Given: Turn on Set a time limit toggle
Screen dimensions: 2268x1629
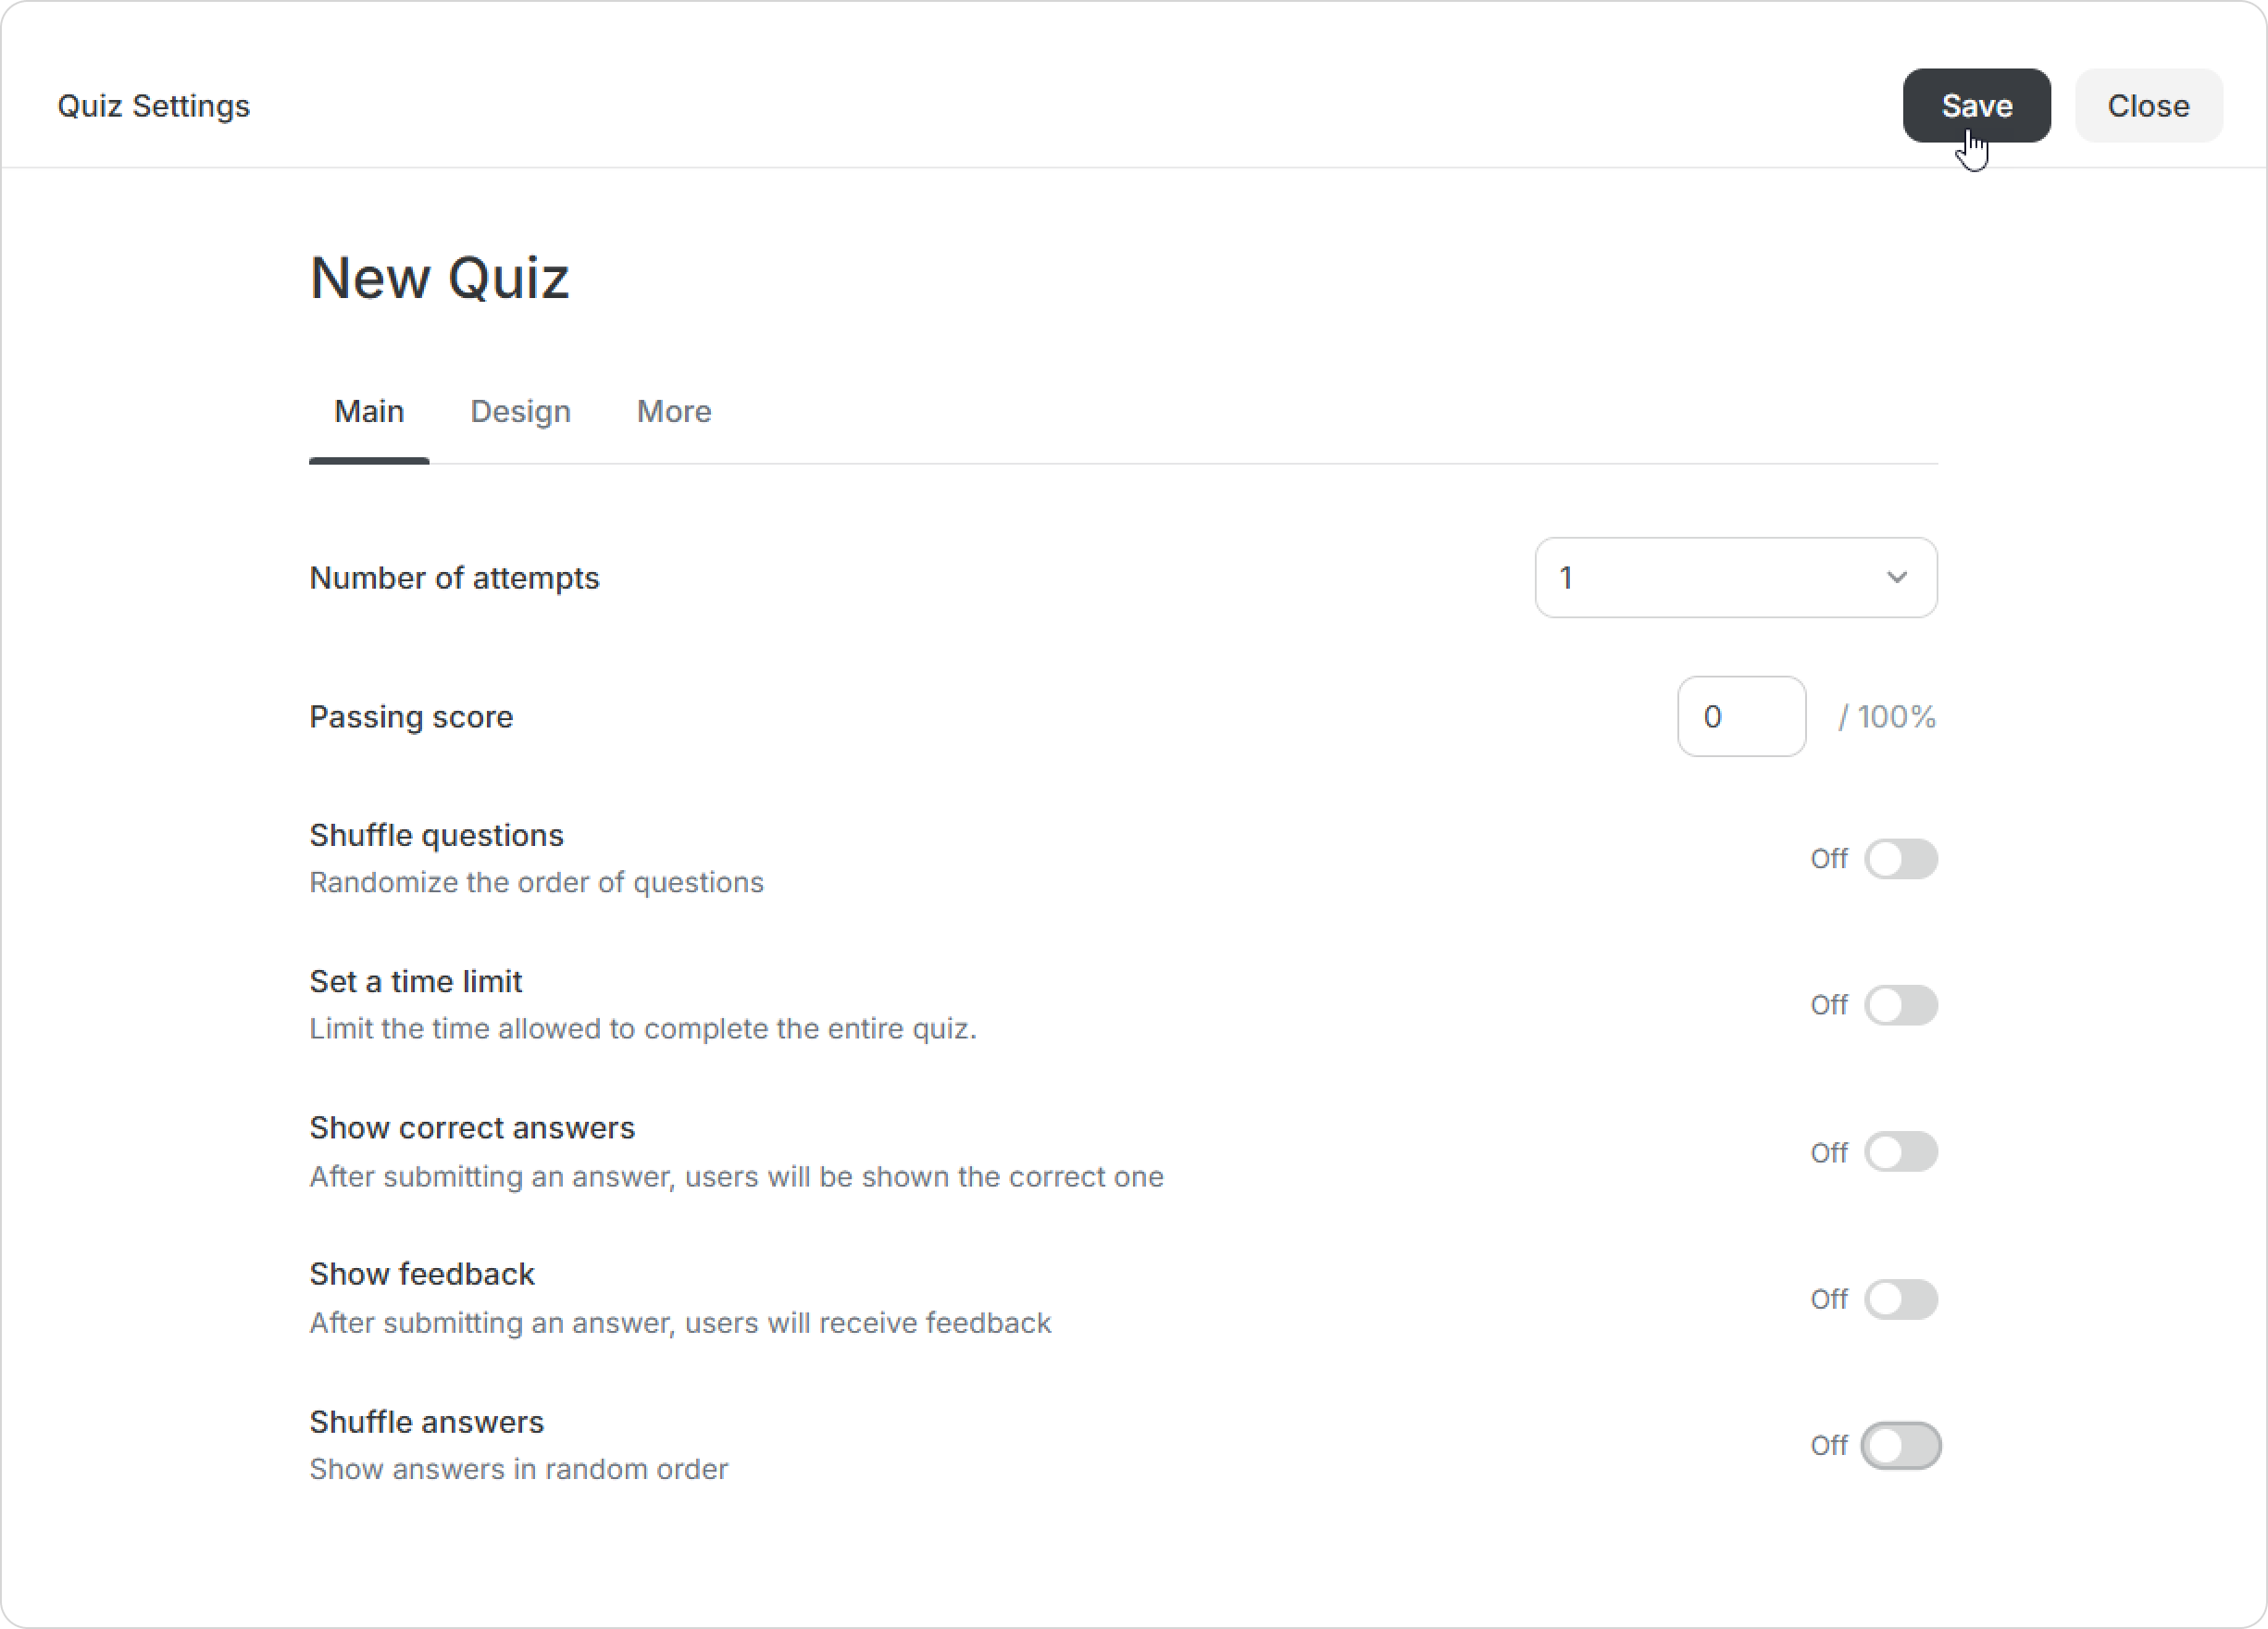Looking at the screenshot, I should [x=1901, y=1005].
